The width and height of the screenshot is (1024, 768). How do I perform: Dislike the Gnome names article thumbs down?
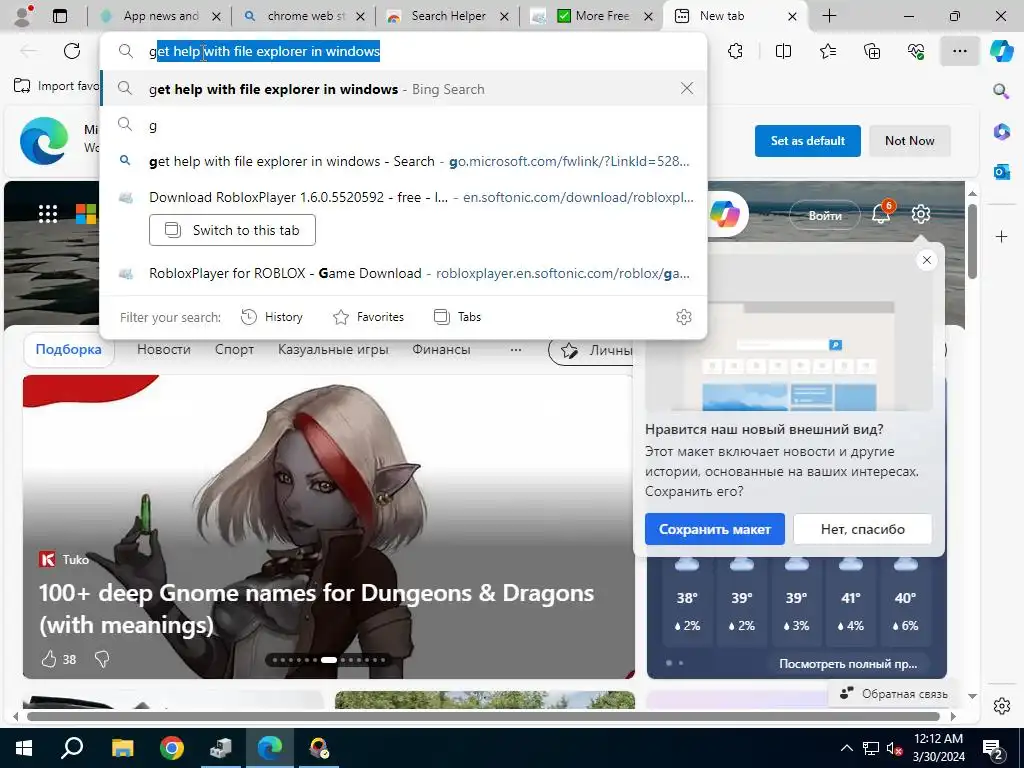102,659
